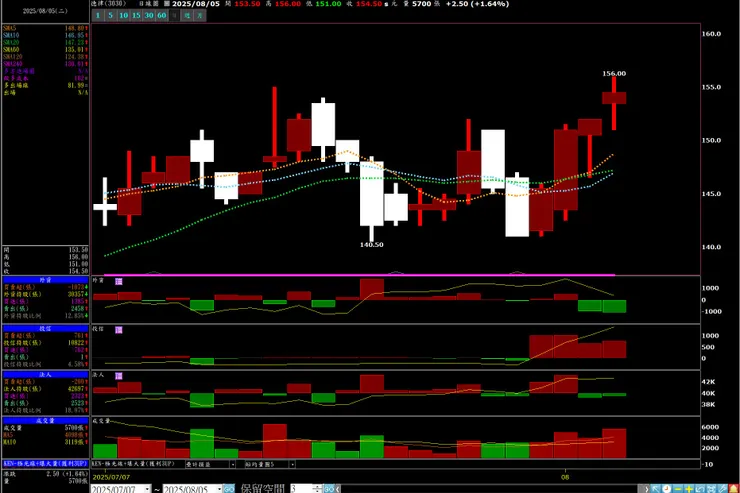Click the 法人 panel header in left sidebar
The width and height of the screenshot is (740, 493).
[x=45, y=375]
